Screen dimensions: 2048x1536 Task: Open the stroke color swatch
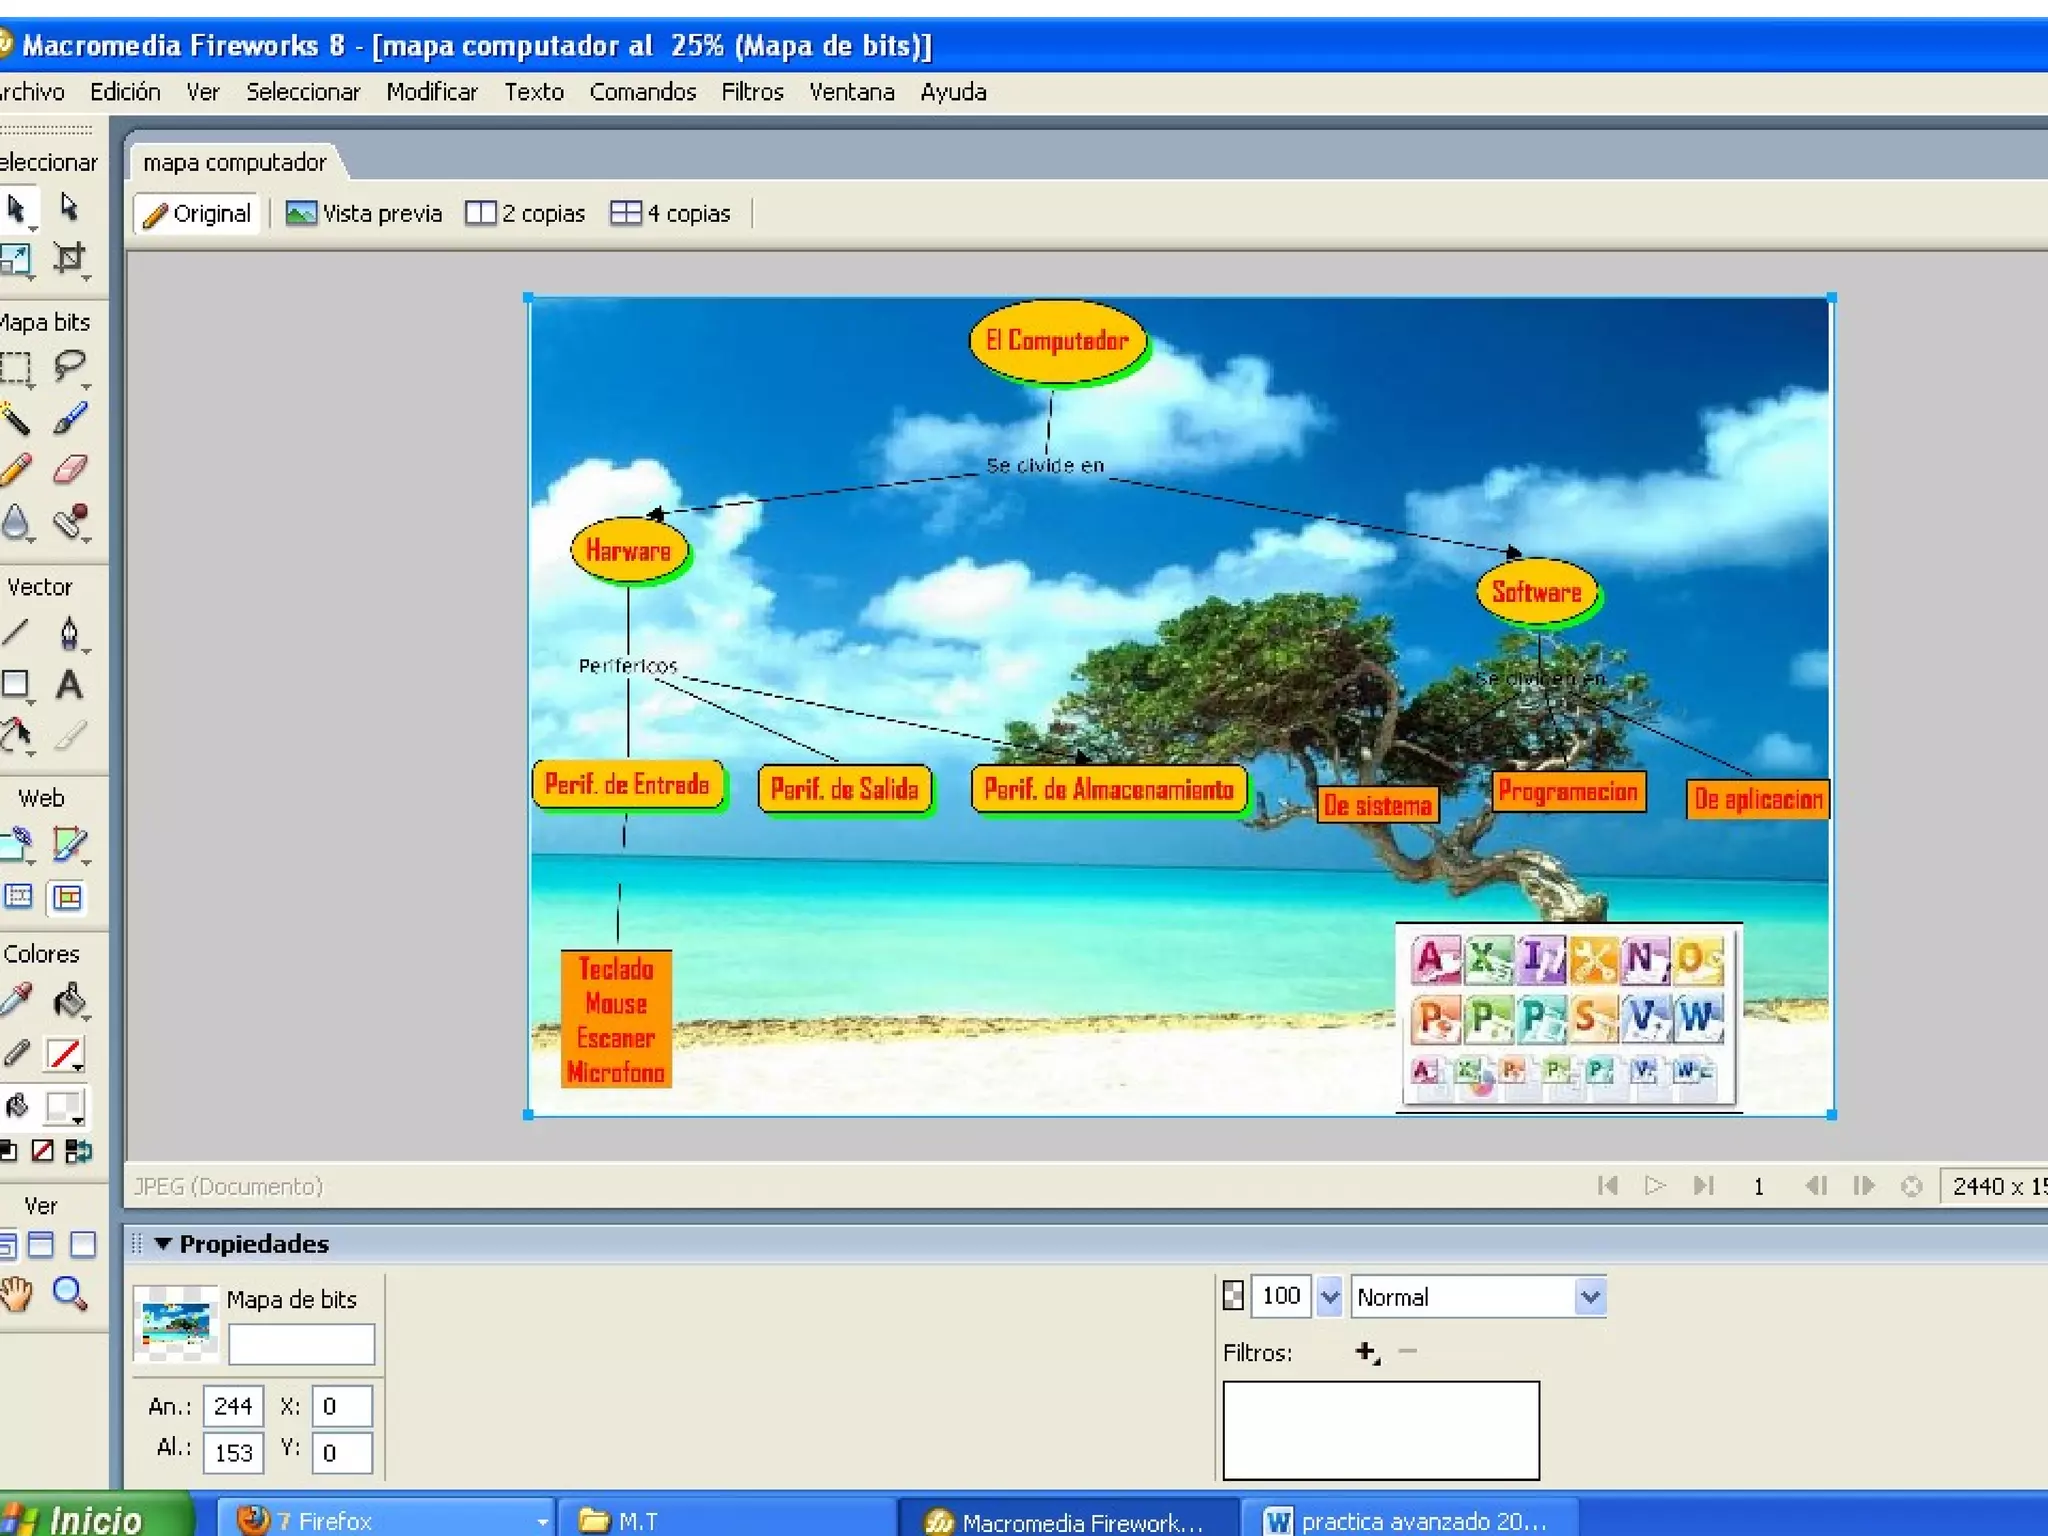click(x=65, y=1054)
